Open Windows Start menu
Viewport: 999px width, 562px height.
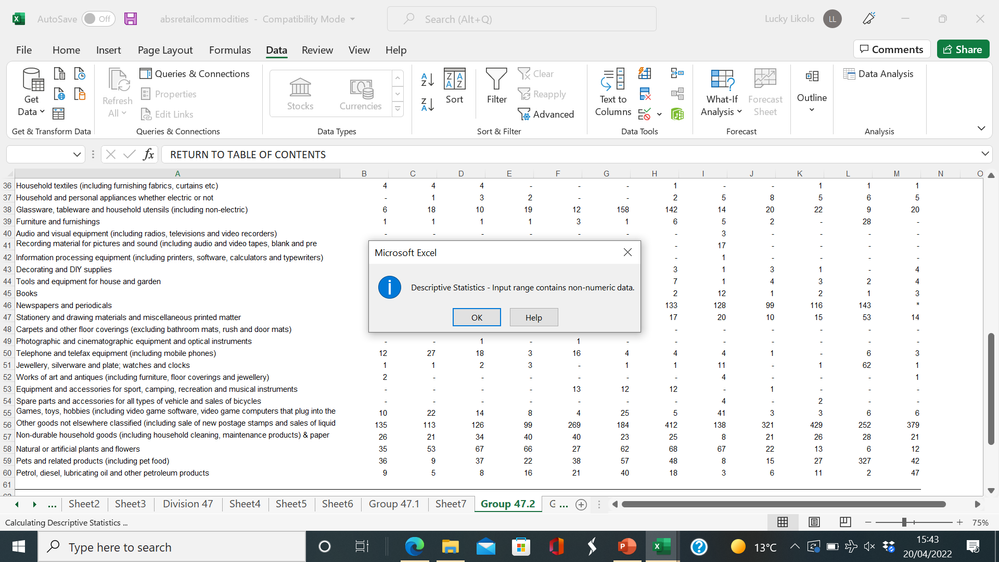pos(18,547)
